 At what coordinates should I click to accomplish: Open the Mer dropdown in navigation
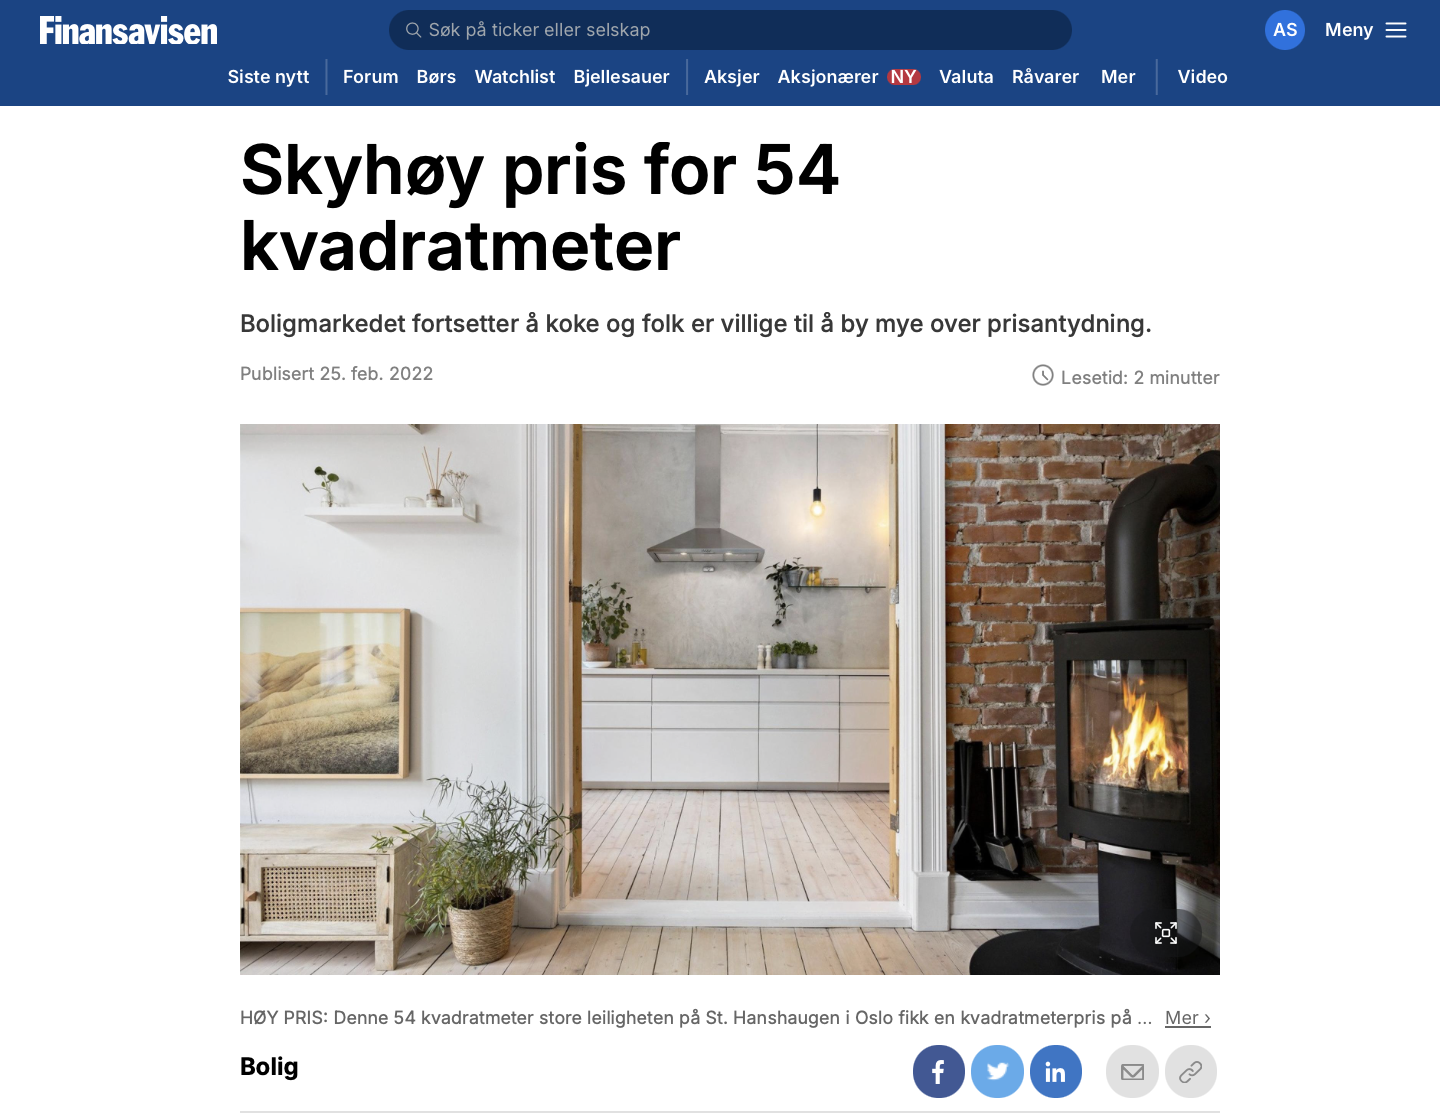(x=1118, y=77)
